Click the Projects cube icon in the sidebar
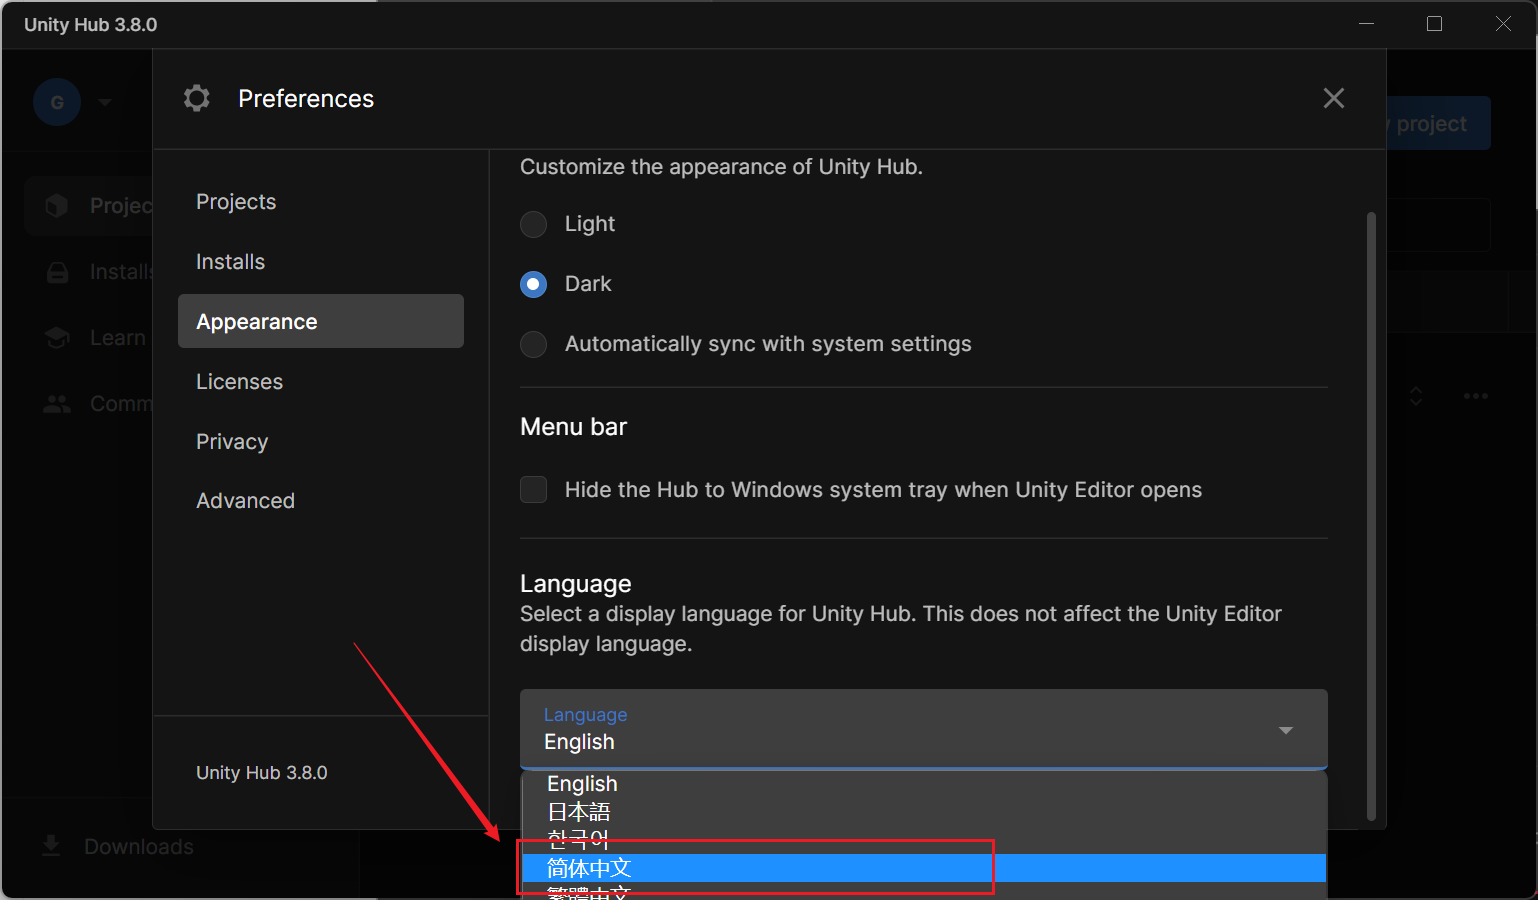 point(57,205)
